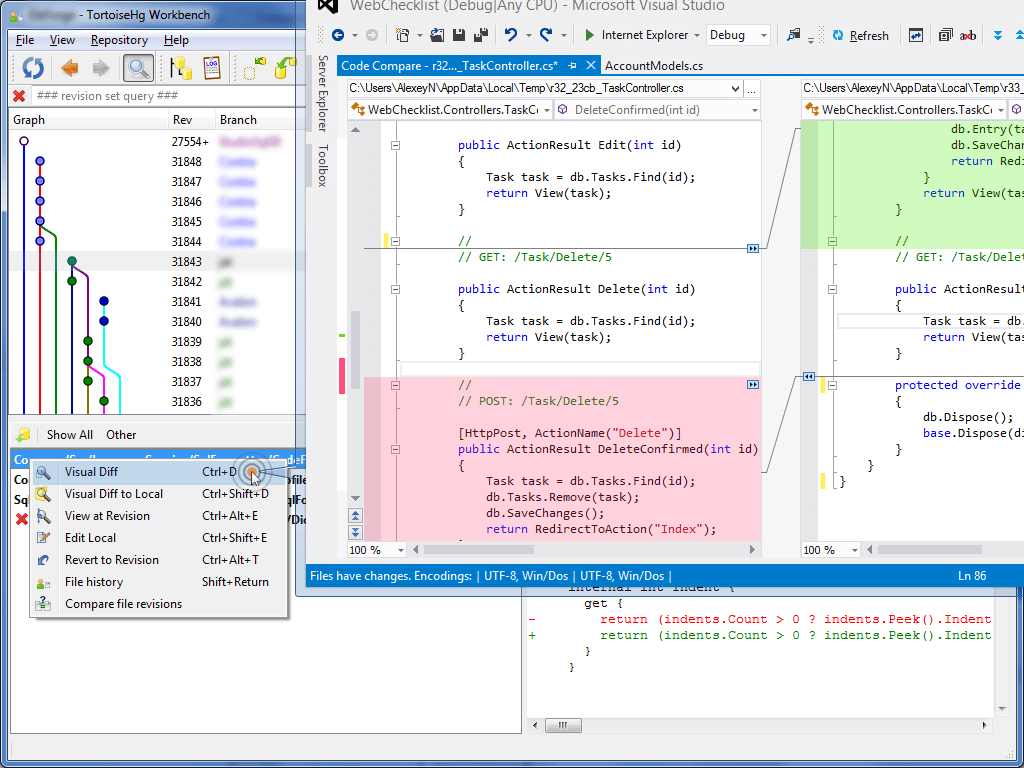Open the LOG clipboard icon
The image size is (1024, 768).
pos(212,68)
